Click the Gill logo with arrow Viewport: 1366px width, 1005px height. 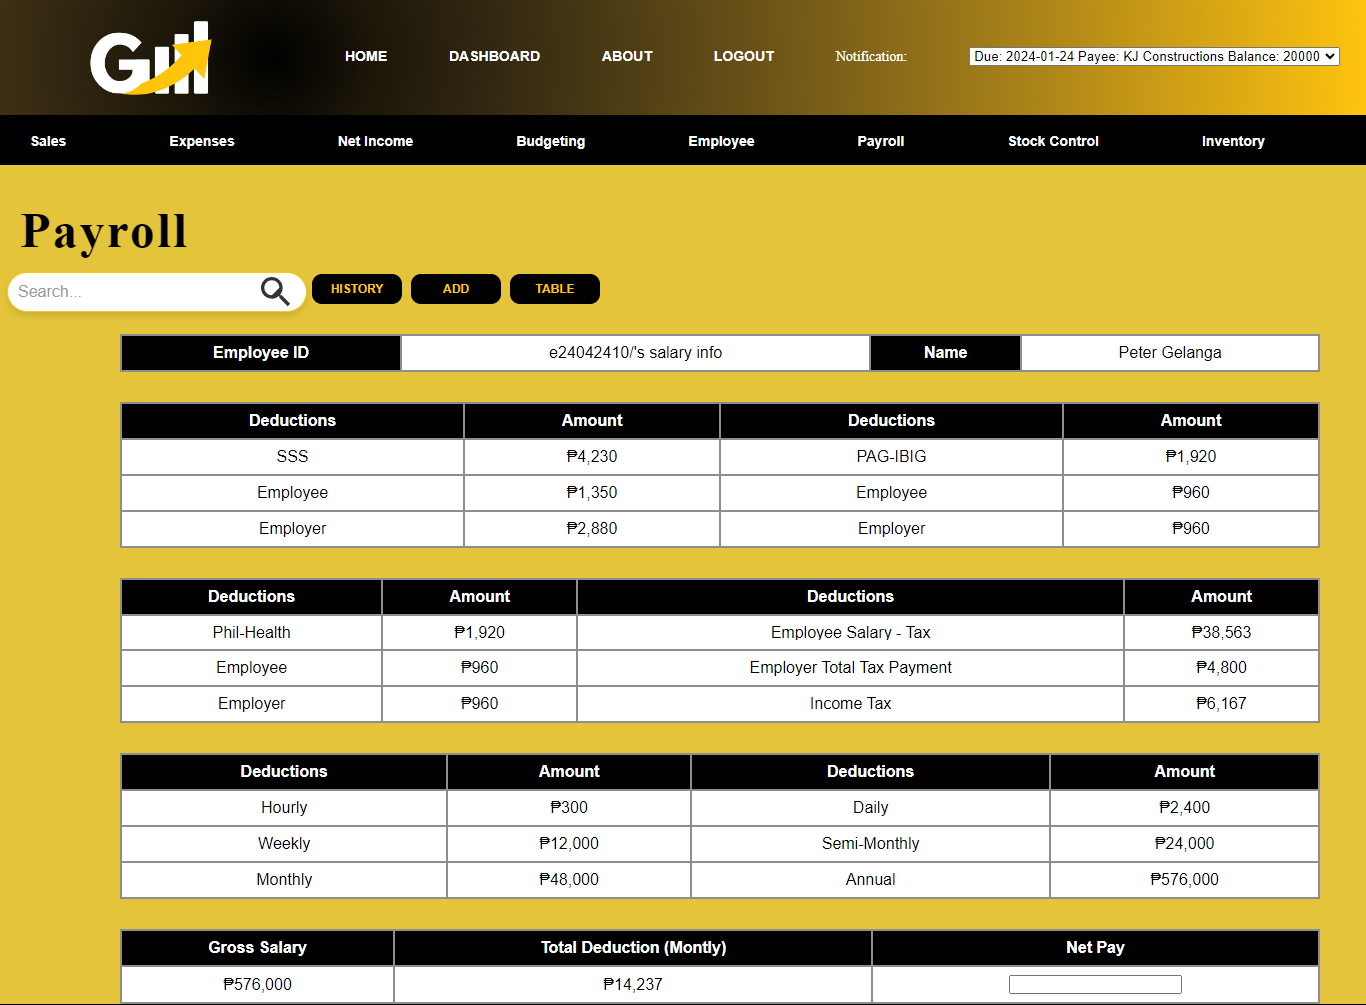[151, 59]
